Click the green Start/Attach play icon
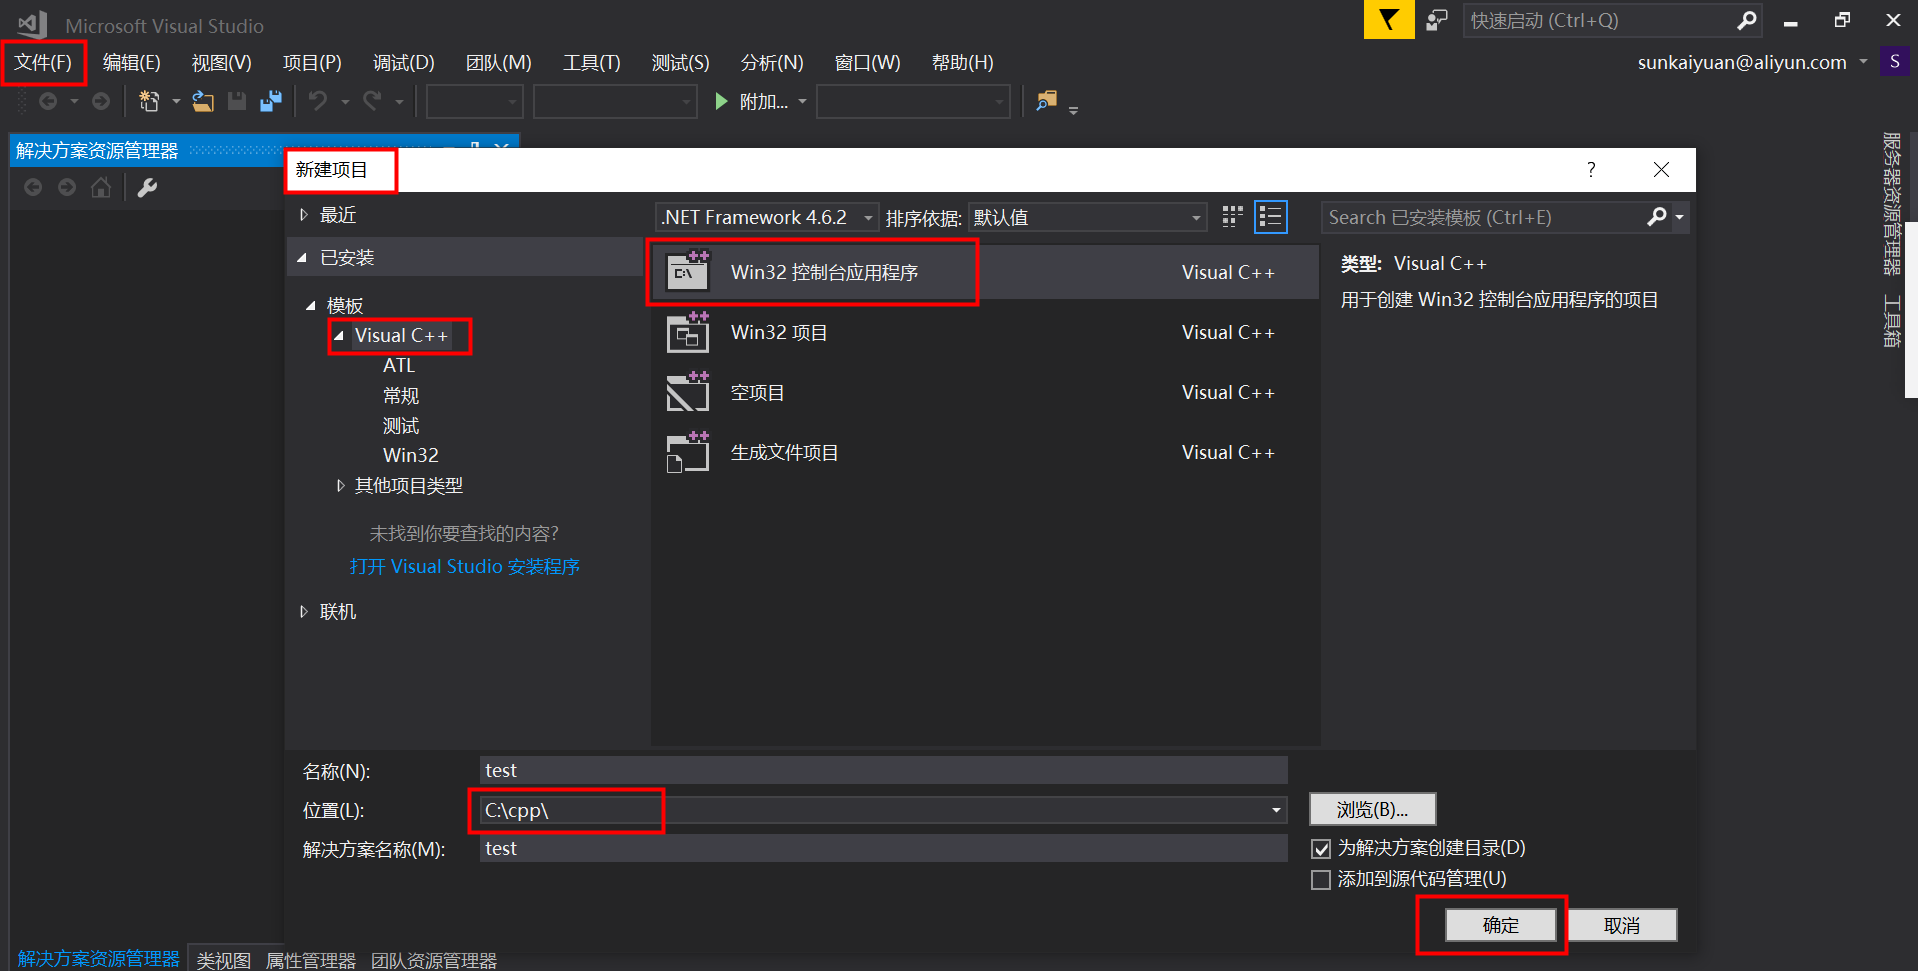This screenshot has height=971, width=1918. click(x=721, y=101)
